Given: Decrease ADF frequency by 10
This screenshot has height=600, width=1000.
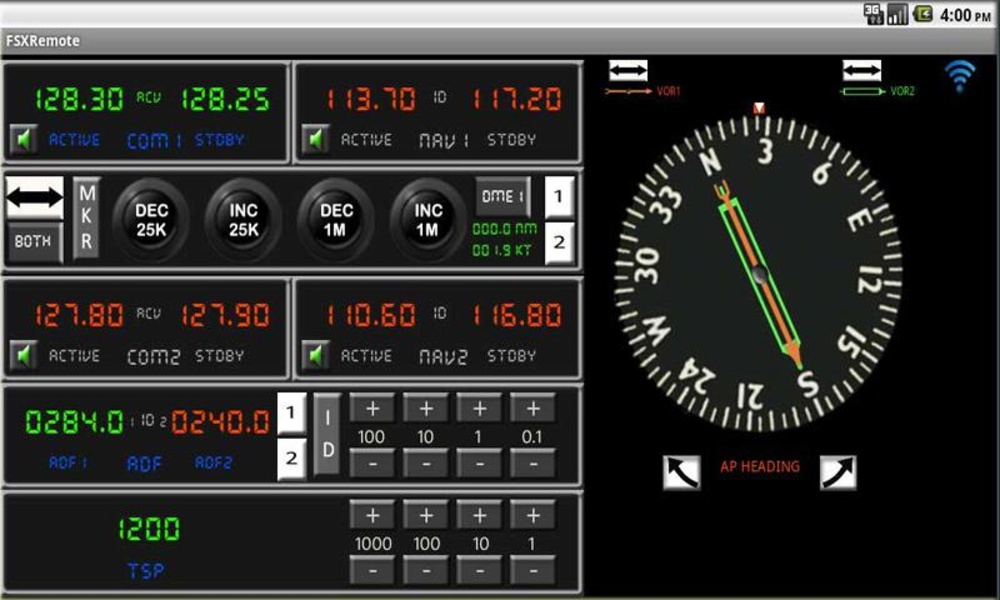Looking at the screenshot, I should 426,464.
